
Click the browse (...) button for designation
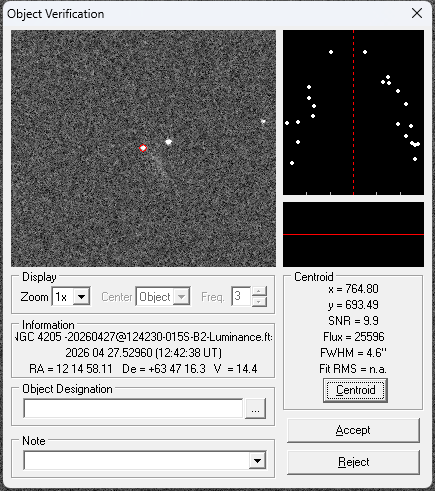pos(255,408)
